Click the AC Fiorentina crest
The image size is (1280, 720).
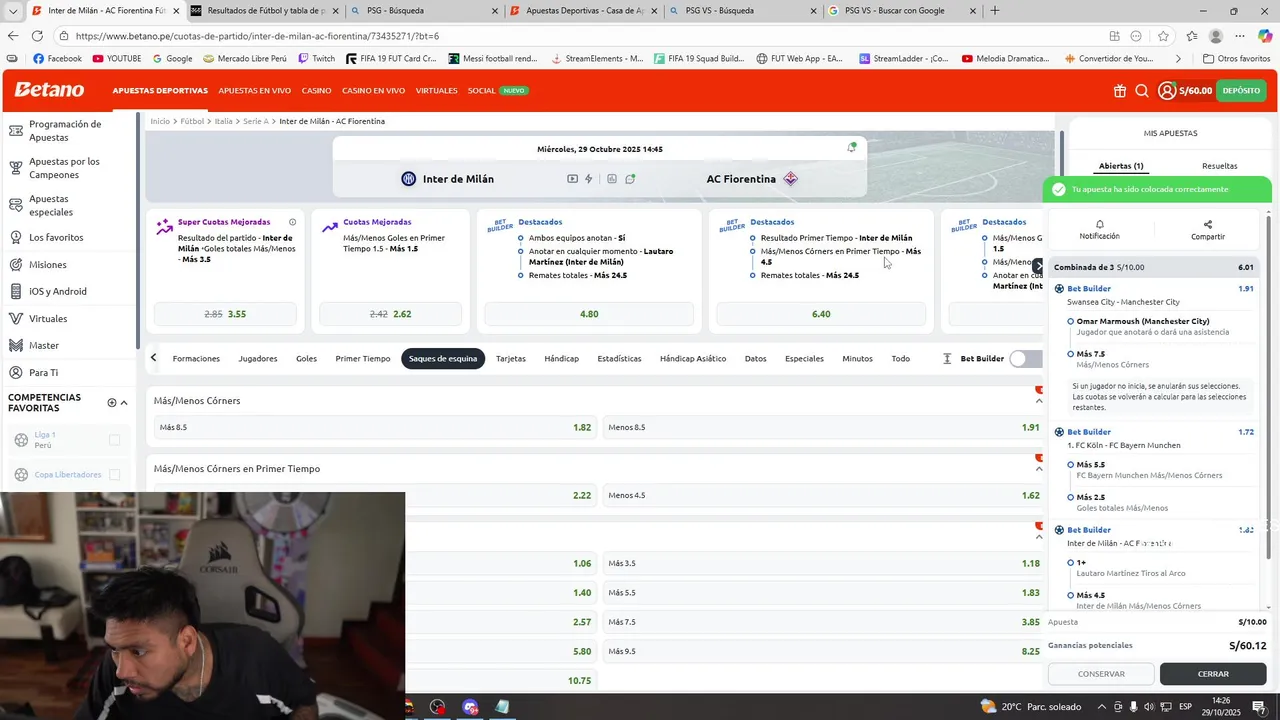[x=790, y=179]
